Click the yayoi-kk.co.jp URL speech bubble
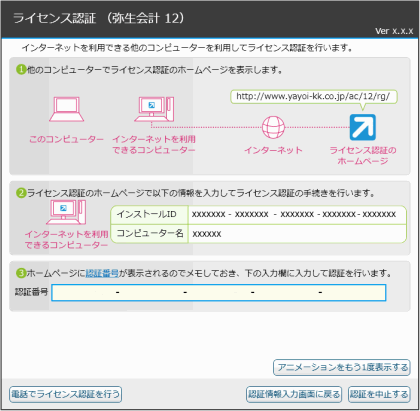The width and height of the screenshot is (420, 411). (314, 97)
